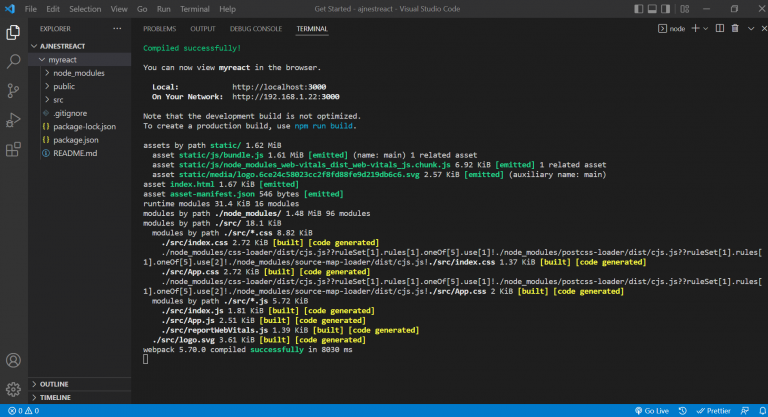The width and height of the screenshot is (768, 417).
Task: Split the terminal panel
Action: pos(721,29)
